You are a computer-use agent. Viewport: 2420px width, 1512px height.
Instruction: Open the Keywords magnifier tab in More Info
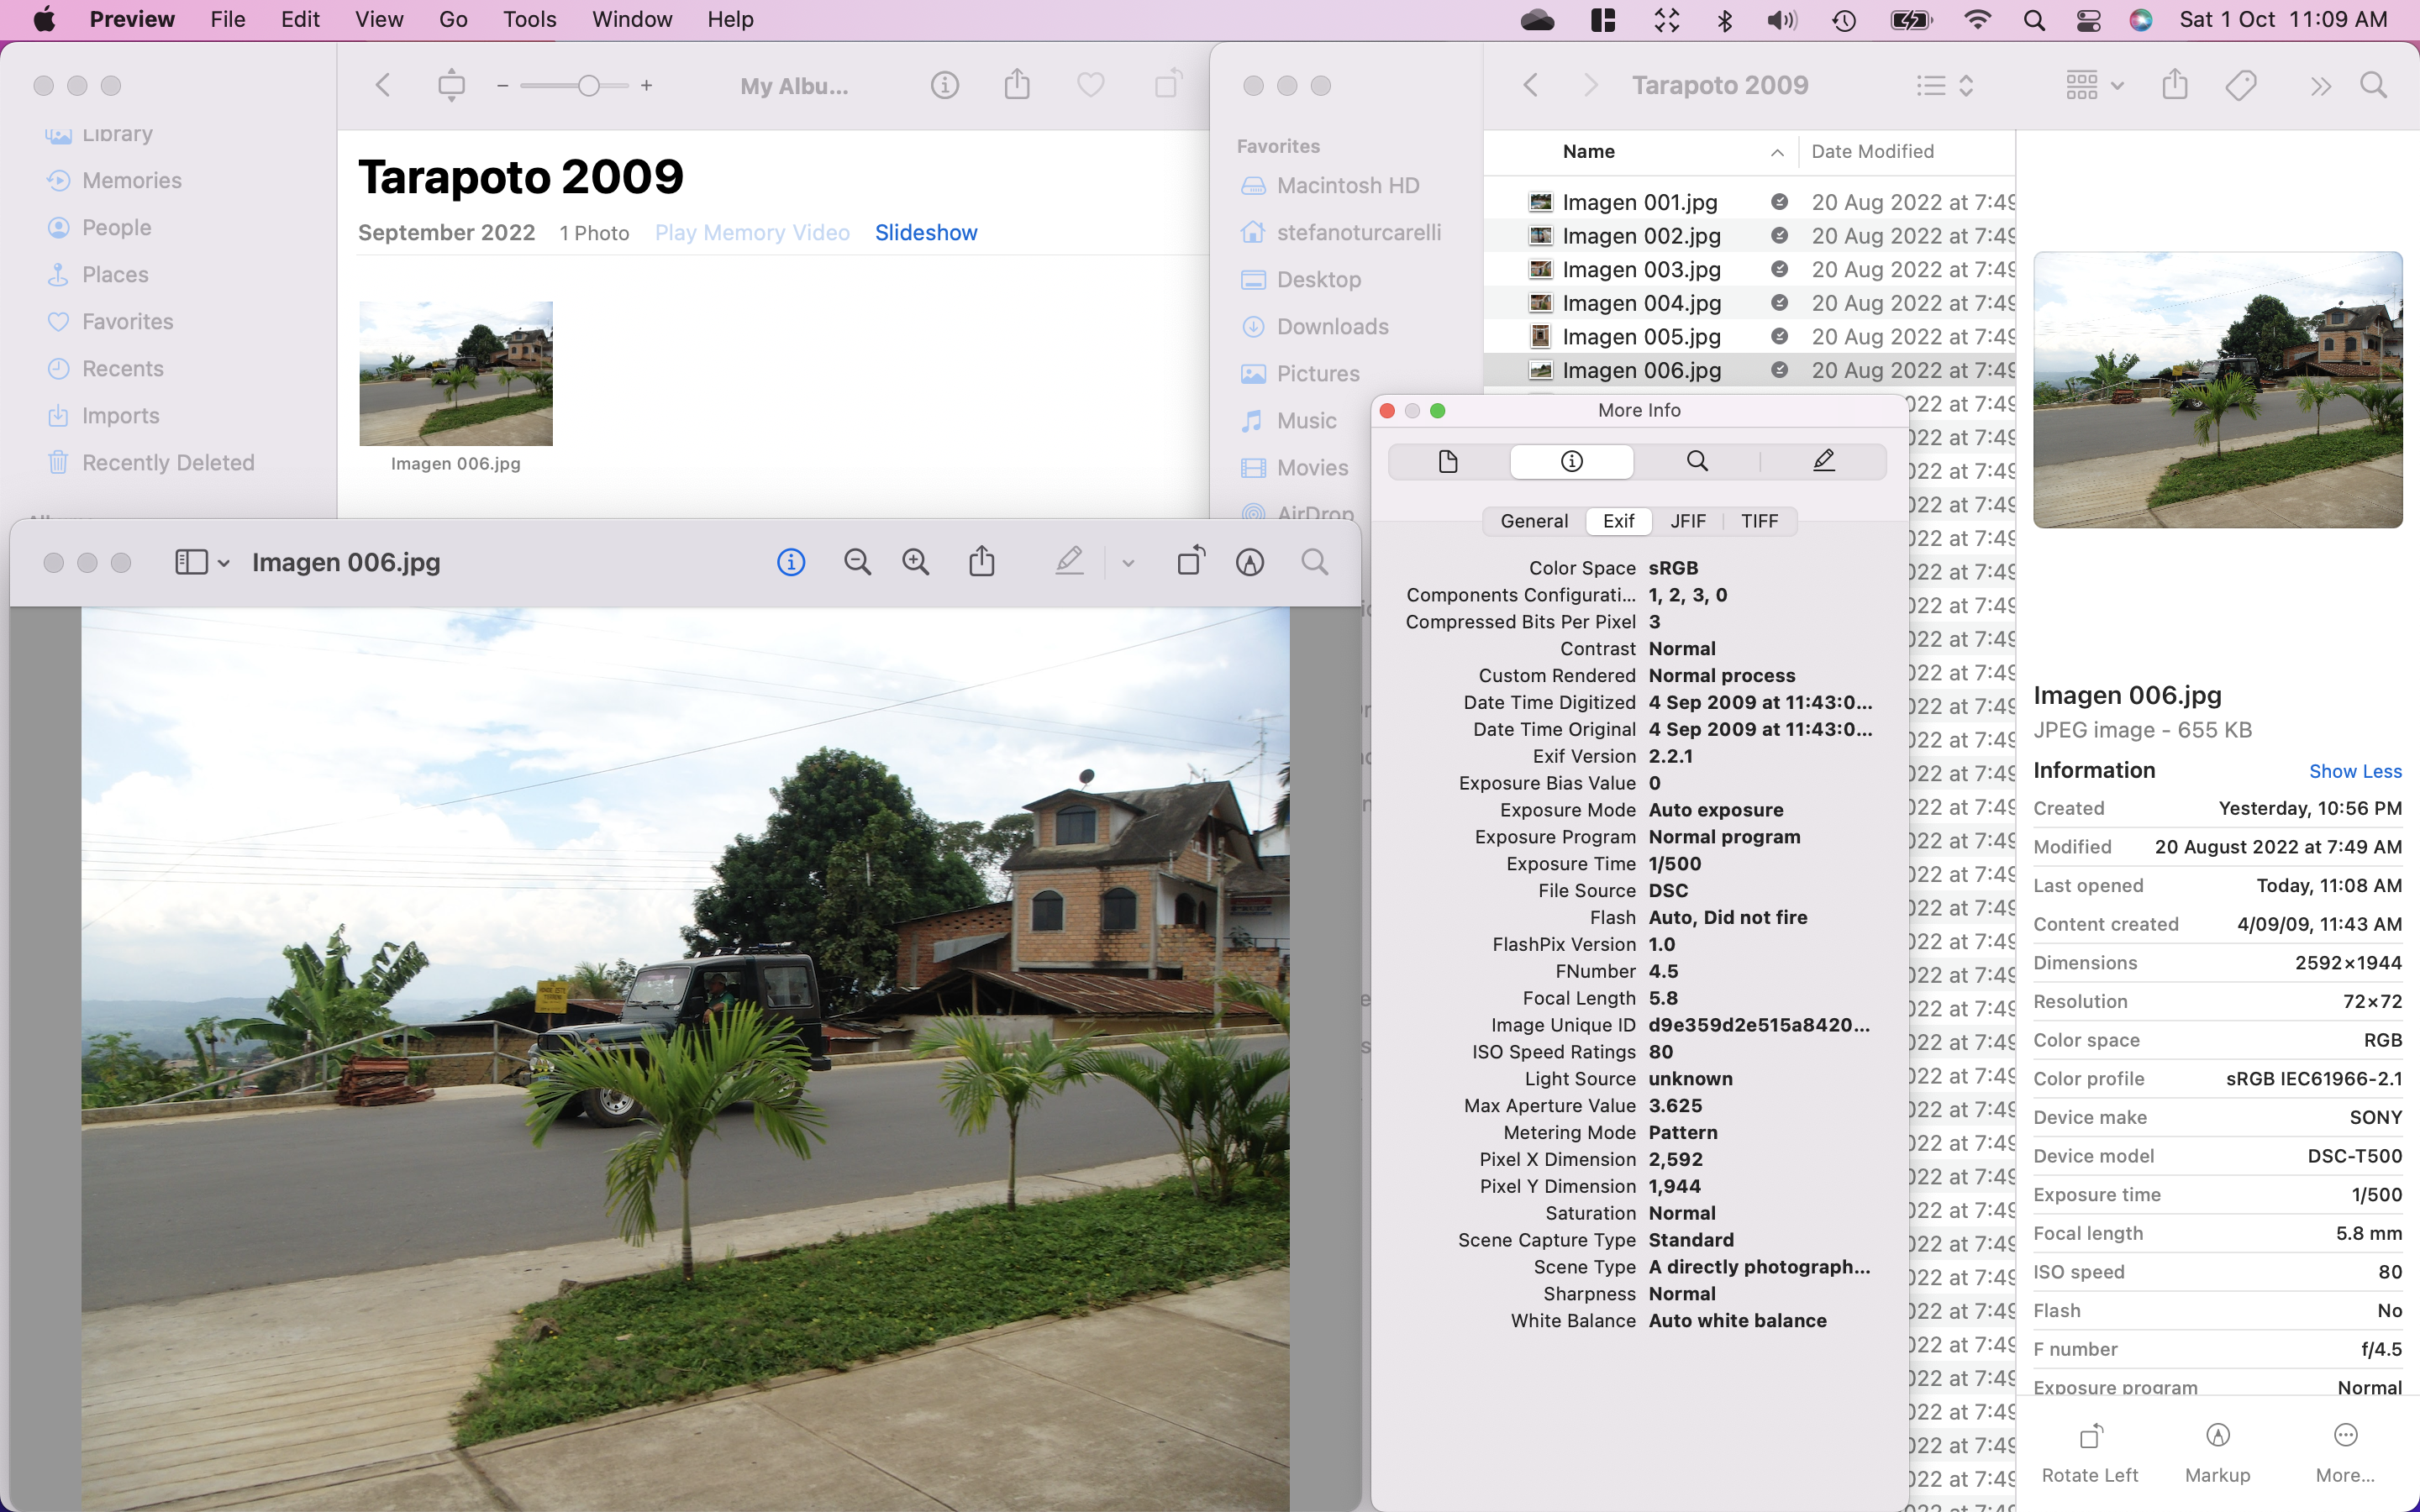(x=1697, y=461)
